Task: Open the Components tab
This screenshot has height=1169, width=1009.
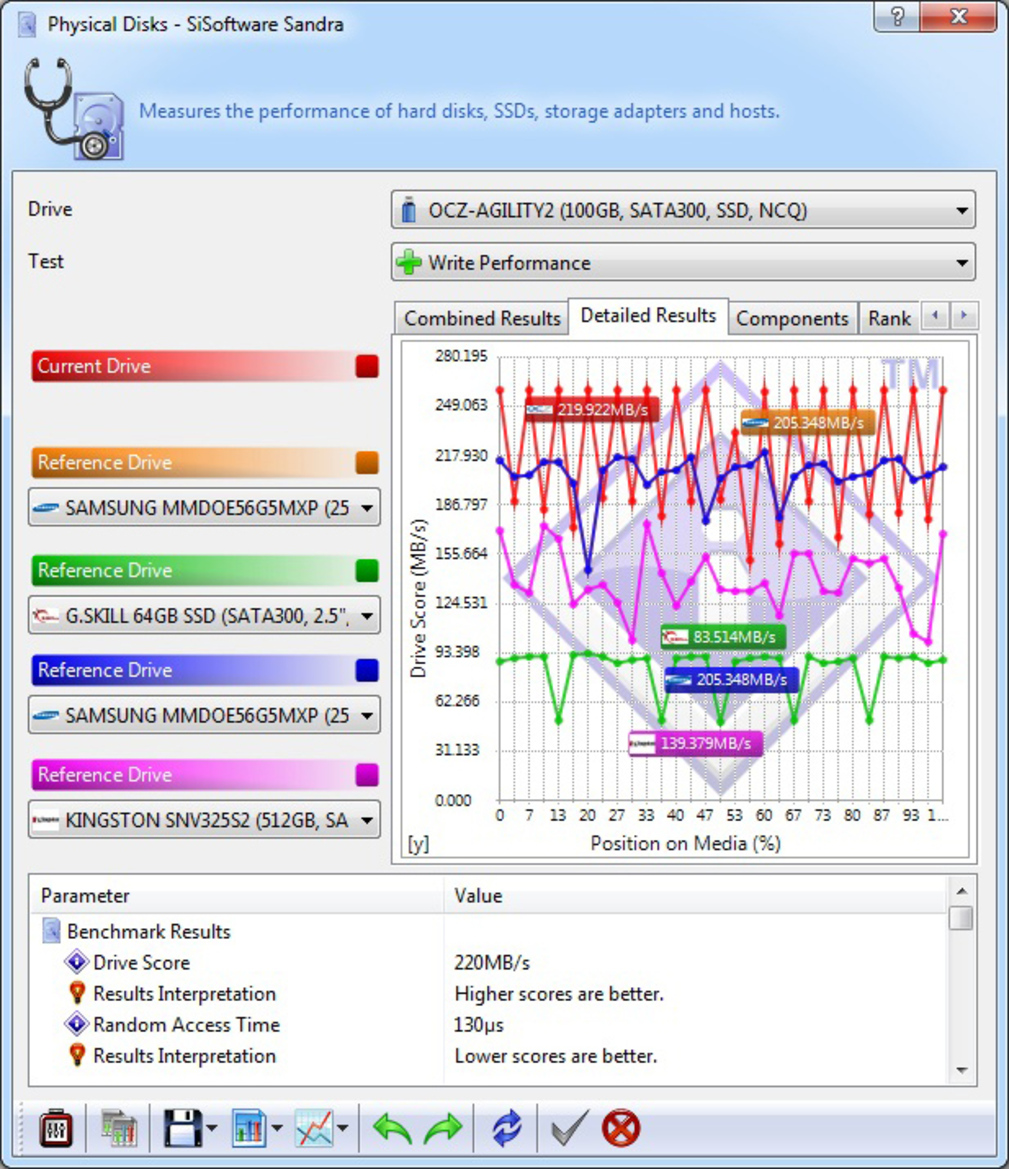Action: pyautogui.click(x=792, y=318)
